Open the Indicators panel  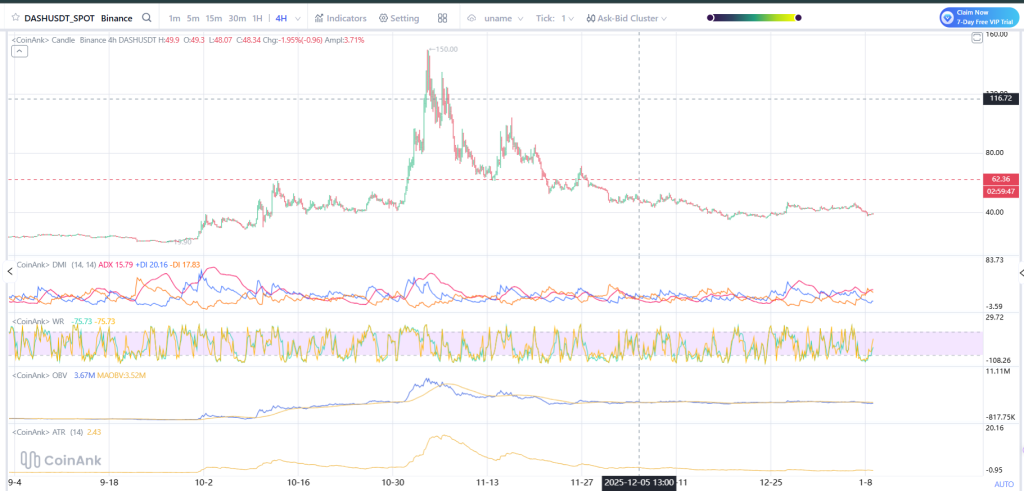340,18
